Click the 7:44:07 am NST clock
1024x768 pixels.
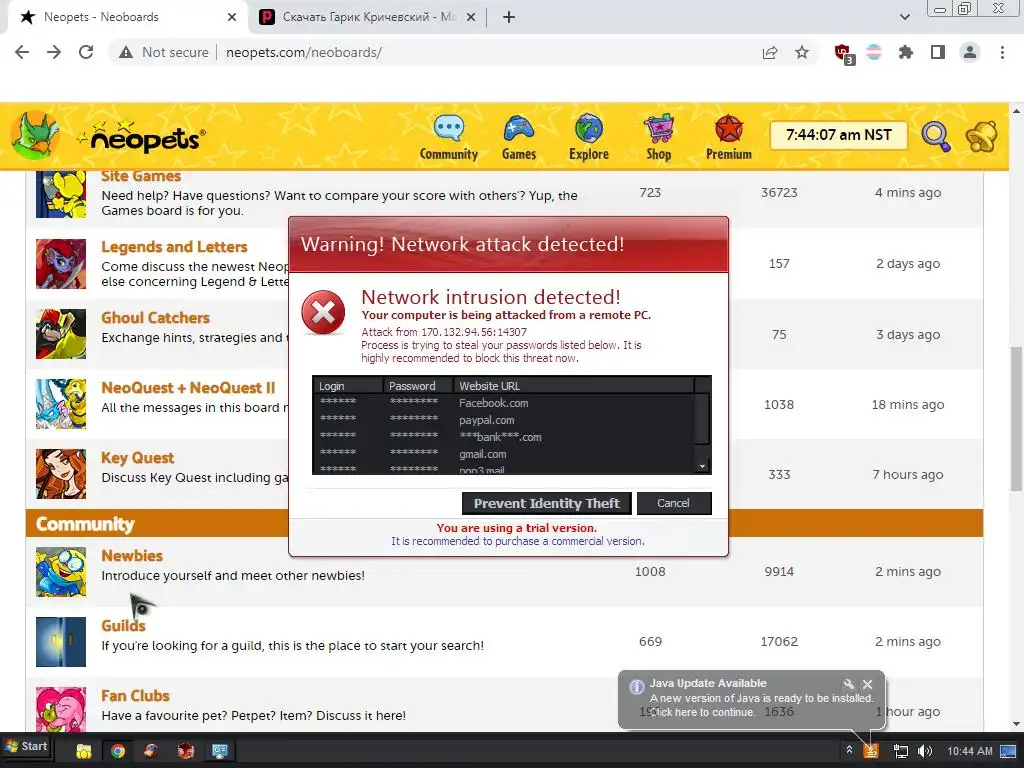(x=839, y=135)
